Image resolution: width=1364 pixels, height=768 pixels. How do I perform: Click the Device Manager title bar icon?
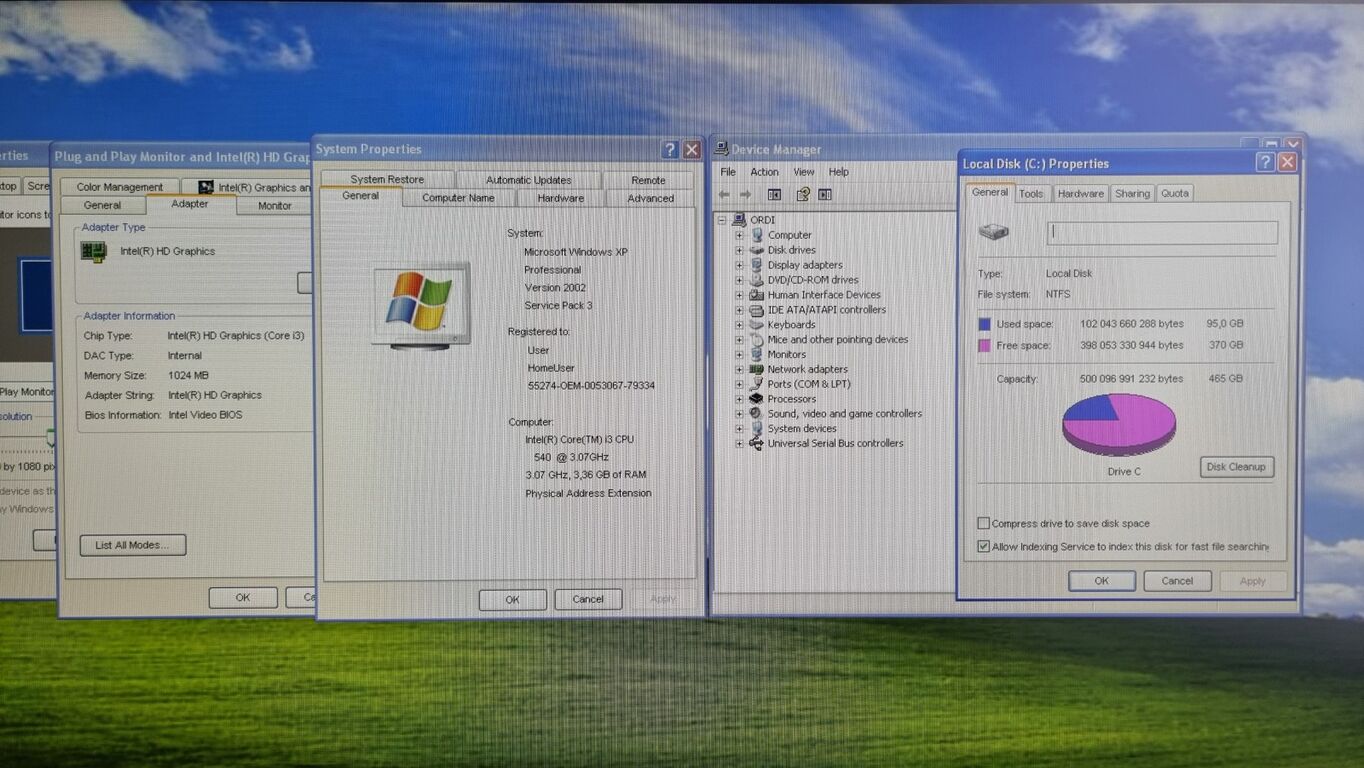coord(720,150)
